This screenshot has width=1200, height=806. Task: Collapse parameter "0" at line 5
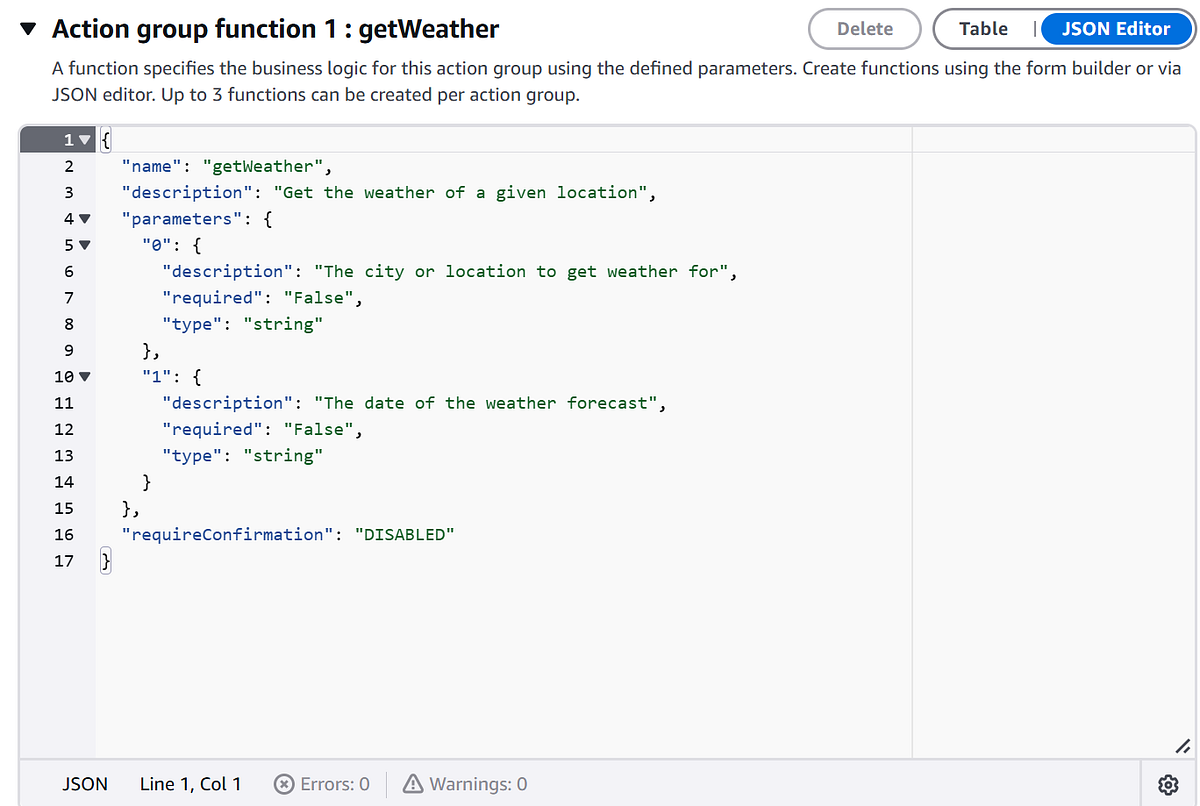[84, 244]
